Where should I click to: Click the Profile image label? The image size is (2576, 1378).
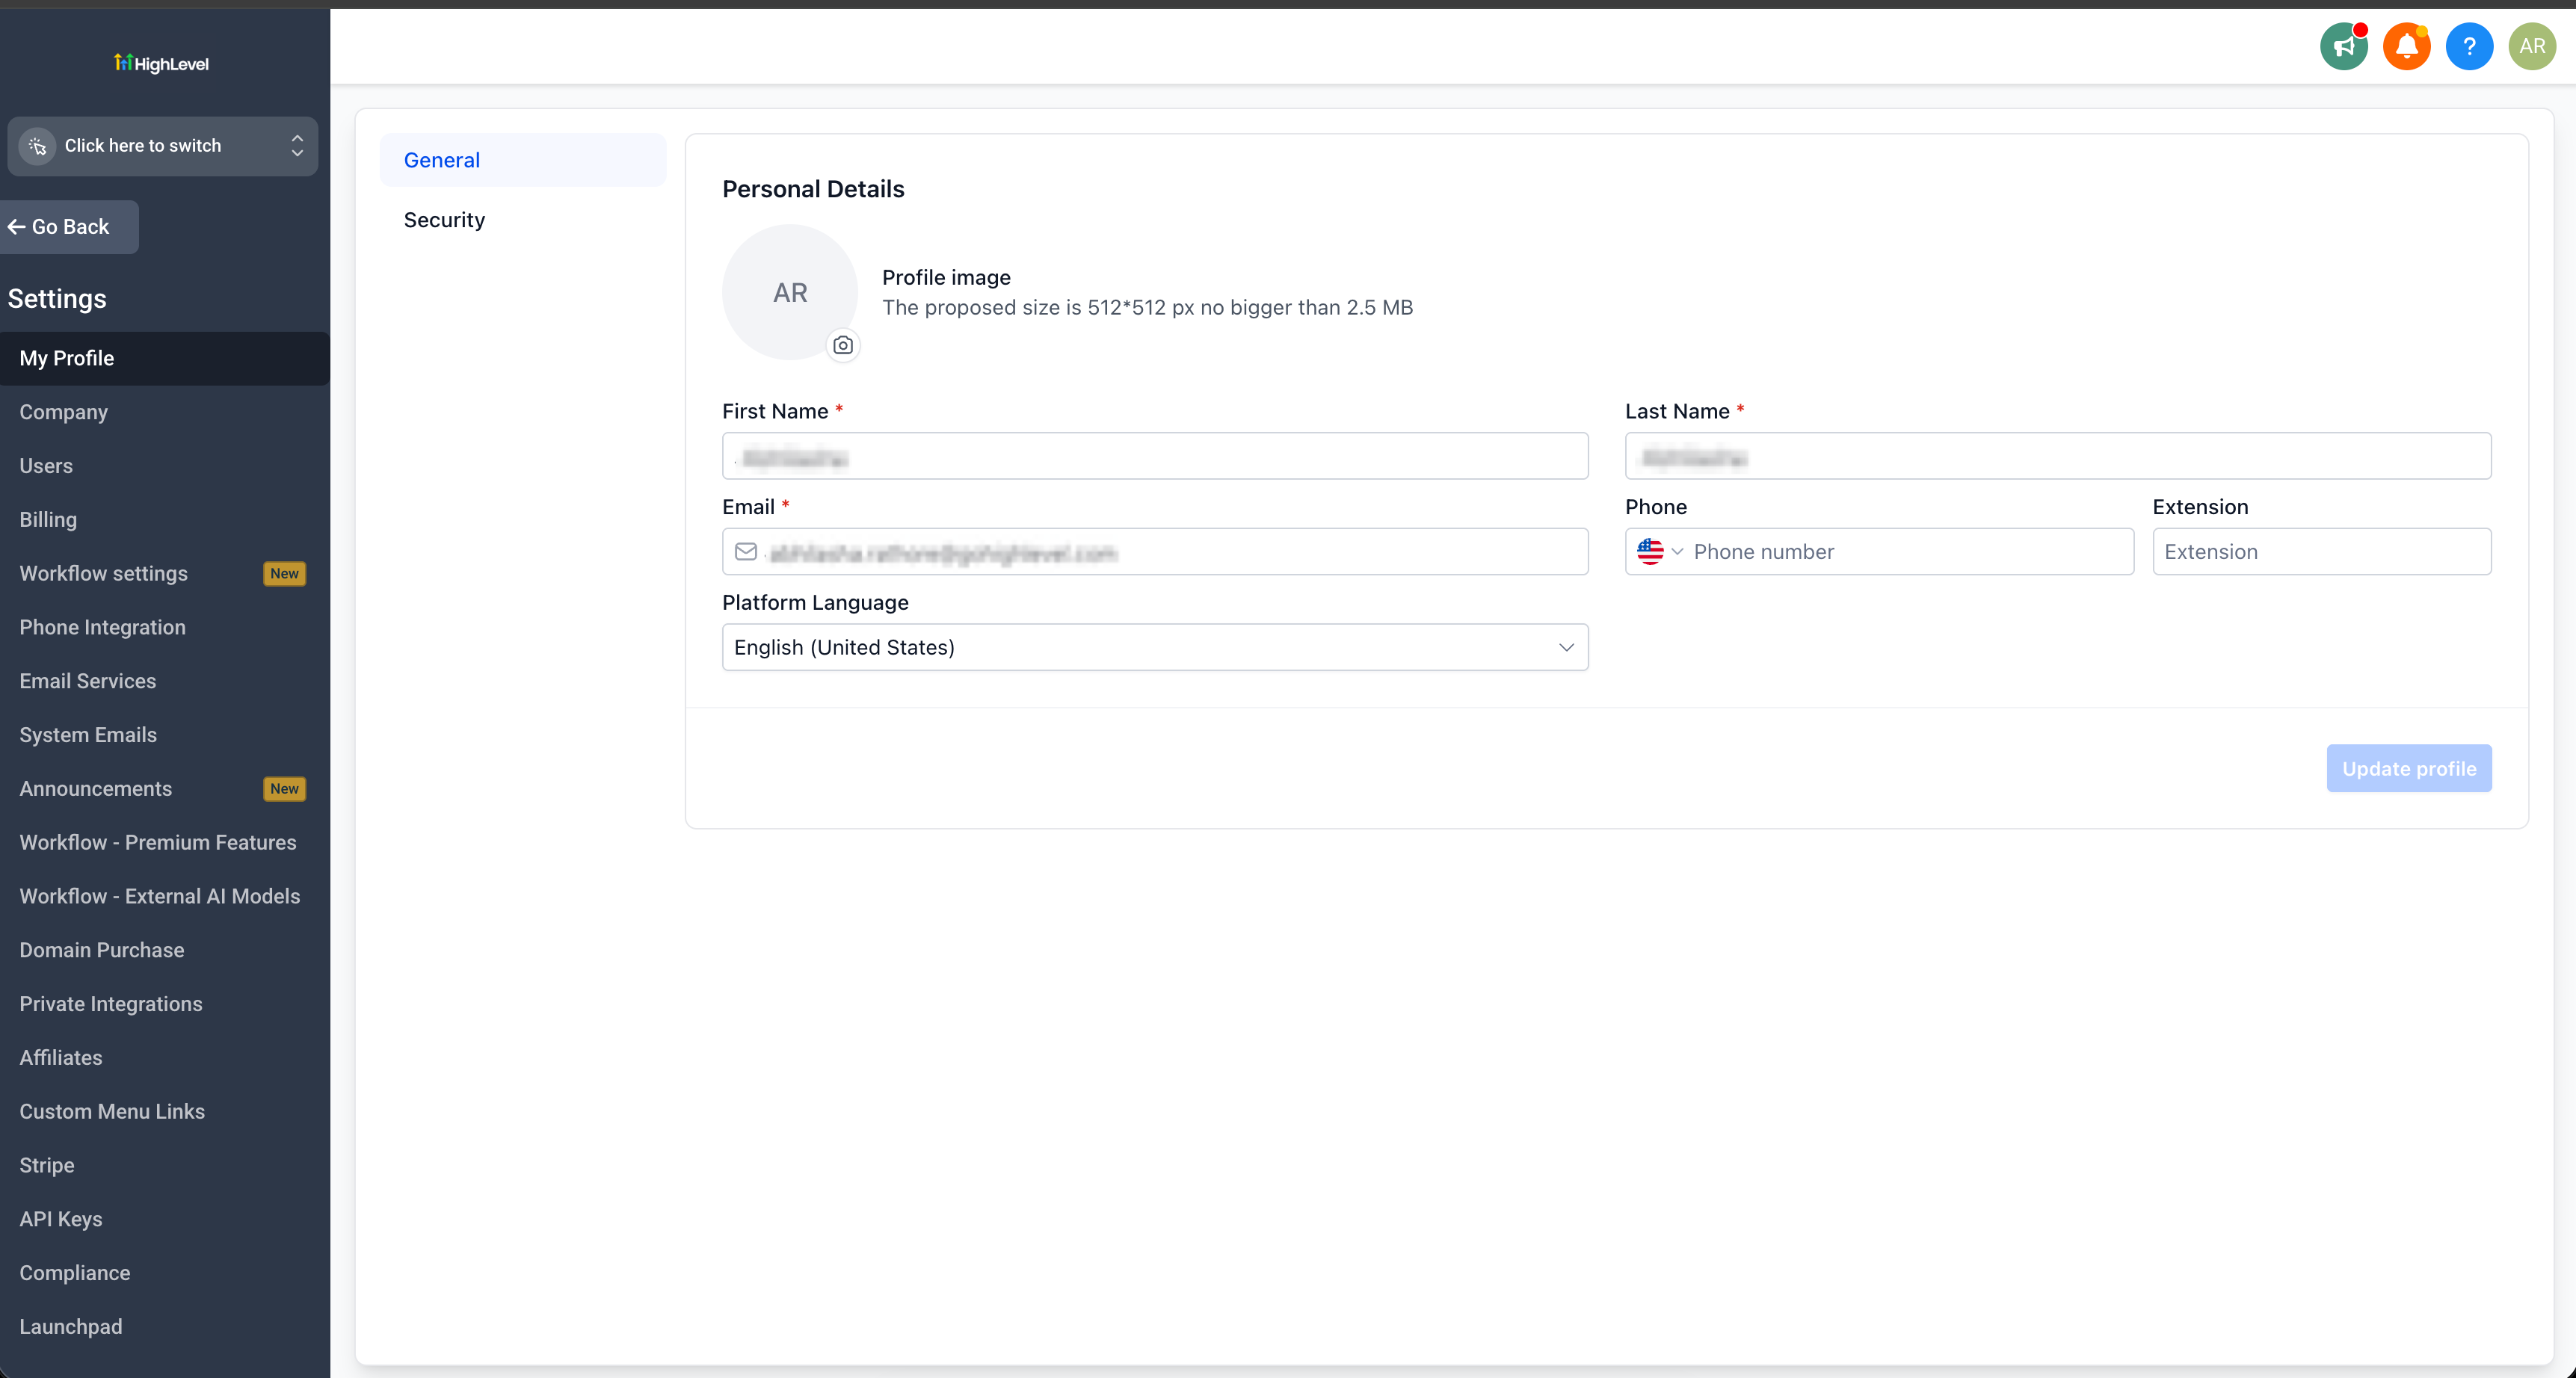click(946, 277)
